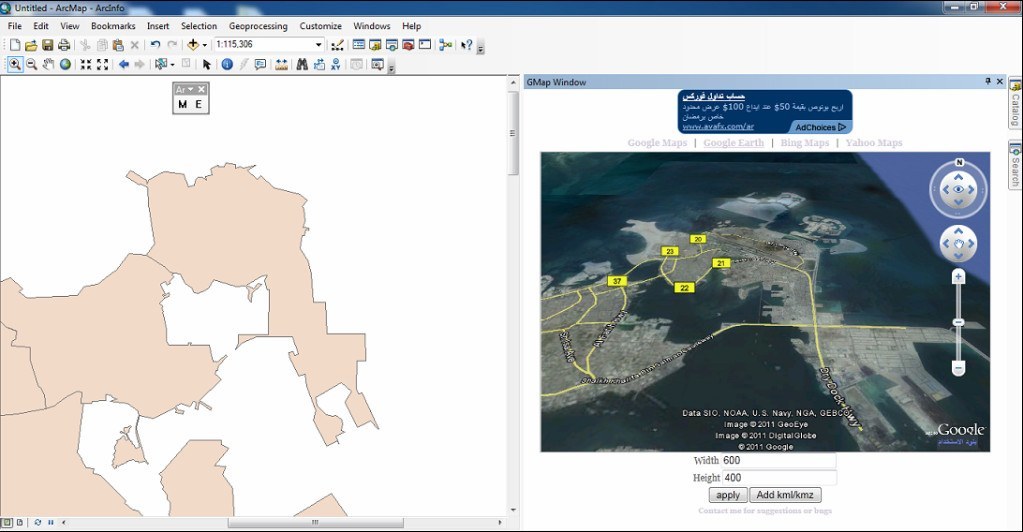
Task: Save the current map document
Action: click(x=47, y=45)
